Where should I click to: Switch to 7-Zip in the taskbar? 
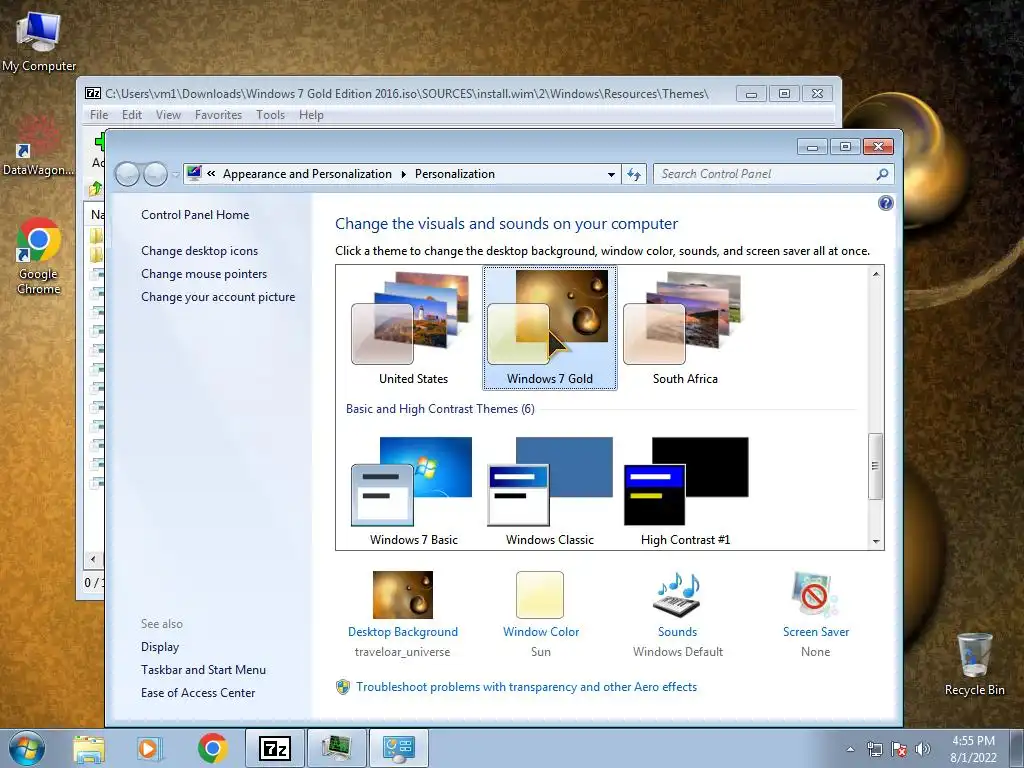click(x=274, y=748)
